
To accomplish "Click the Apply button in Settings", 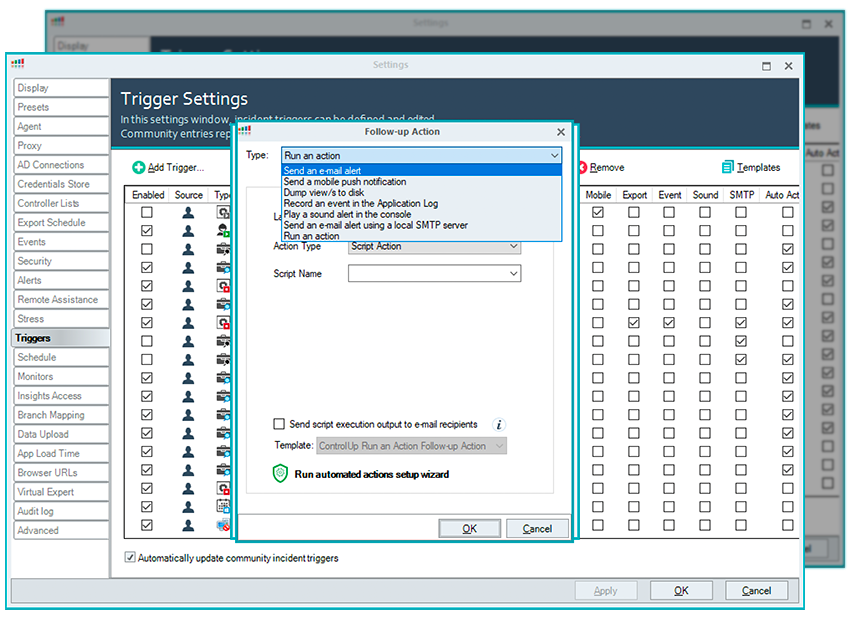I will pyautogui.click(x=606, y=591).
